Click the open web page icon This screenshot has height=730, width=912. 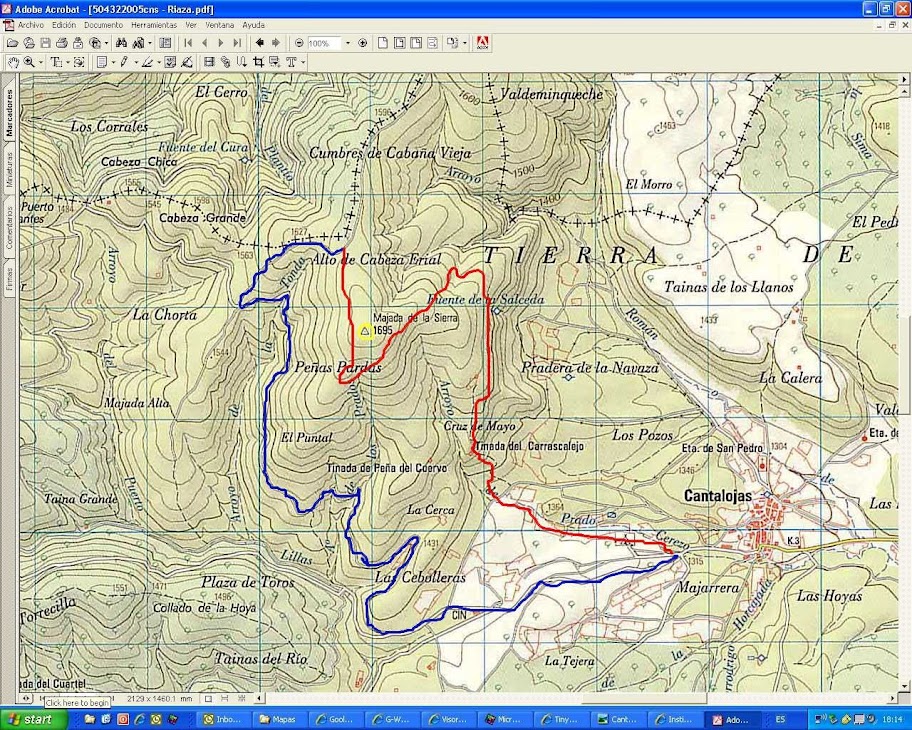(29, 43)
